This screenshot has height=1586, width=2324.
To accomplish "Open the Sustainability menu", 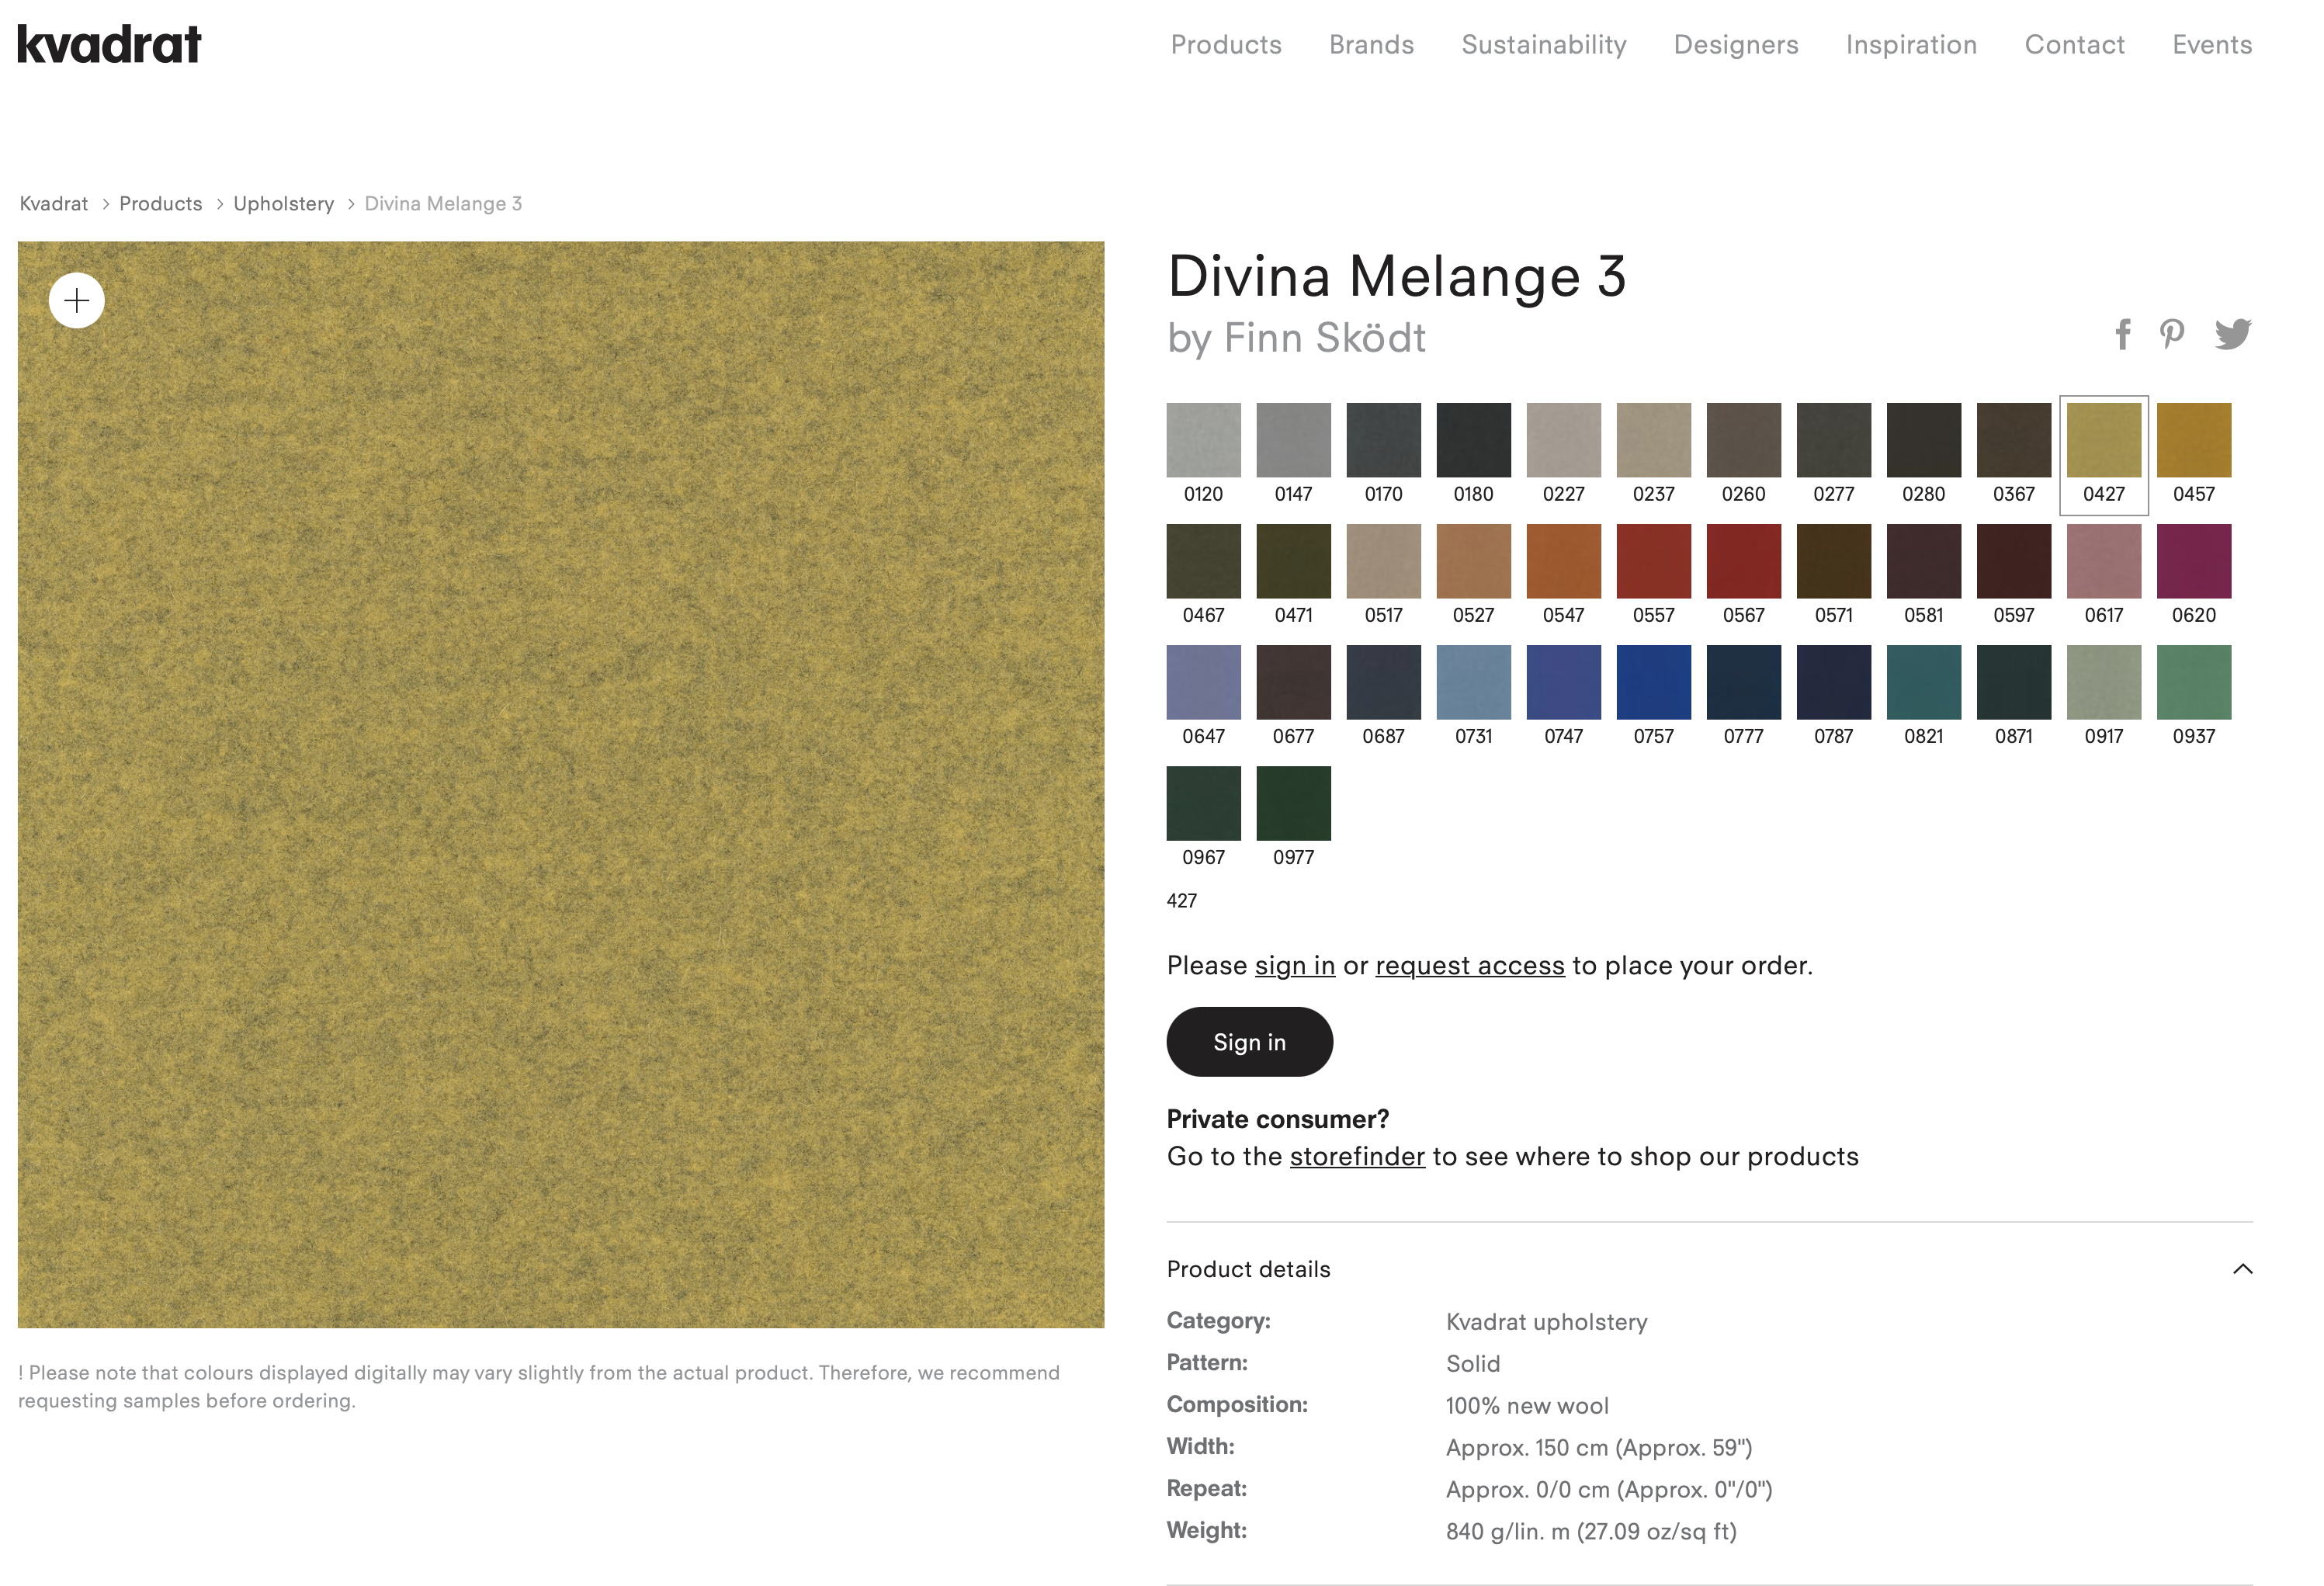I will [x=1544, y=45].
